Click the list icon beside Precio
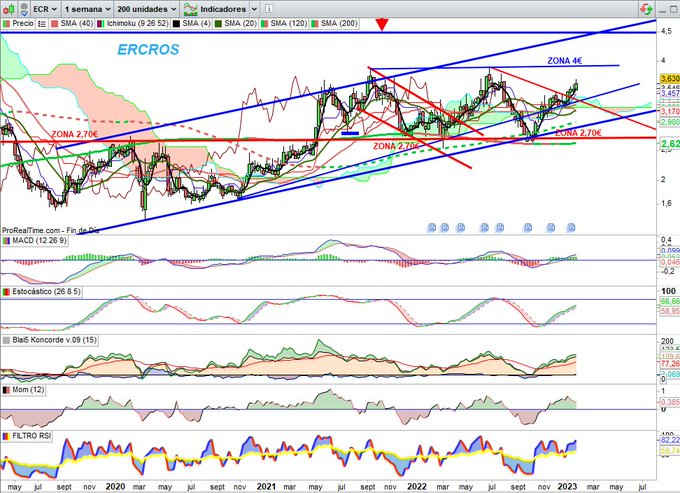 [42, 24]
